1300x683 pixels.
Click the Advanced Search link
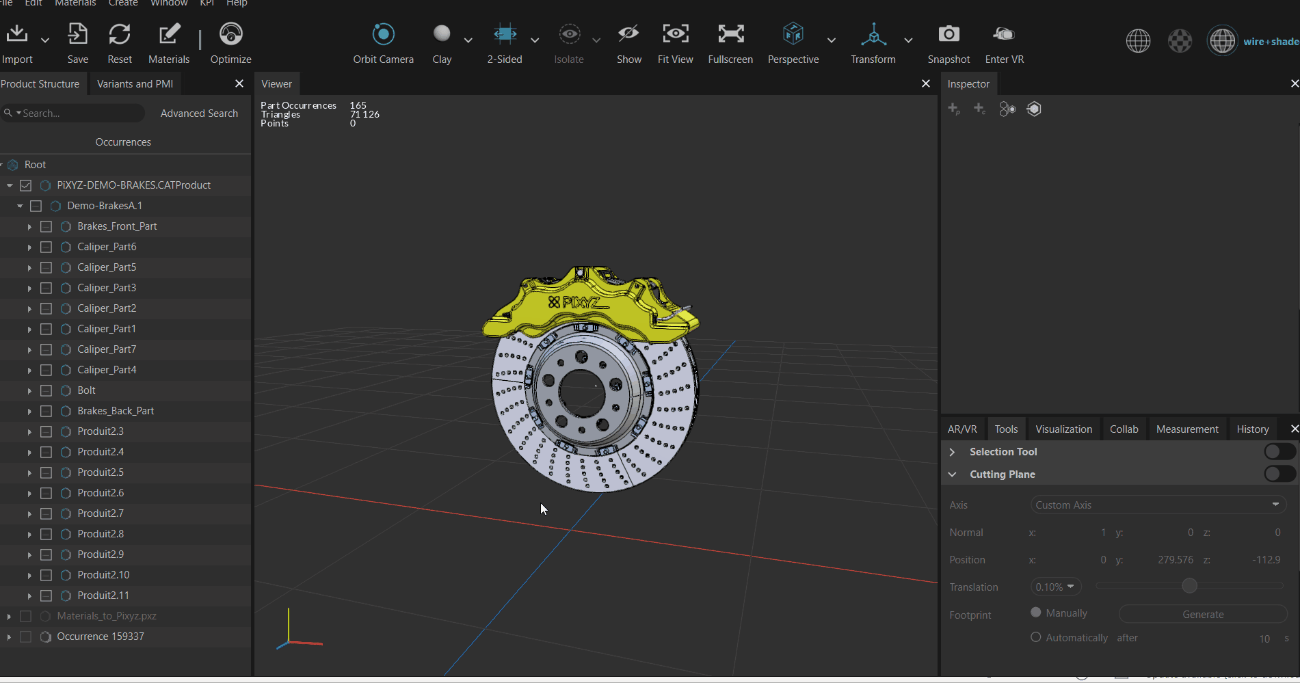[x=199, y=113]
